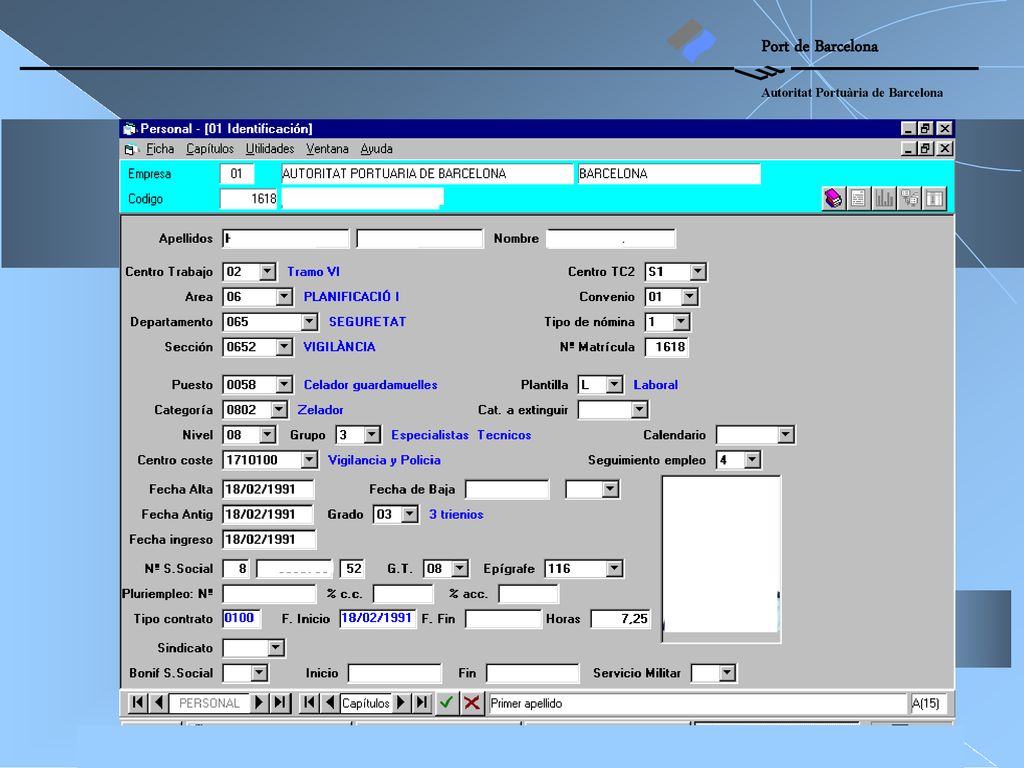Expand the Convenio dropdown showing 01
Image resolution: width=1024 pixels, height=768 pixels.
pos(689,297)
